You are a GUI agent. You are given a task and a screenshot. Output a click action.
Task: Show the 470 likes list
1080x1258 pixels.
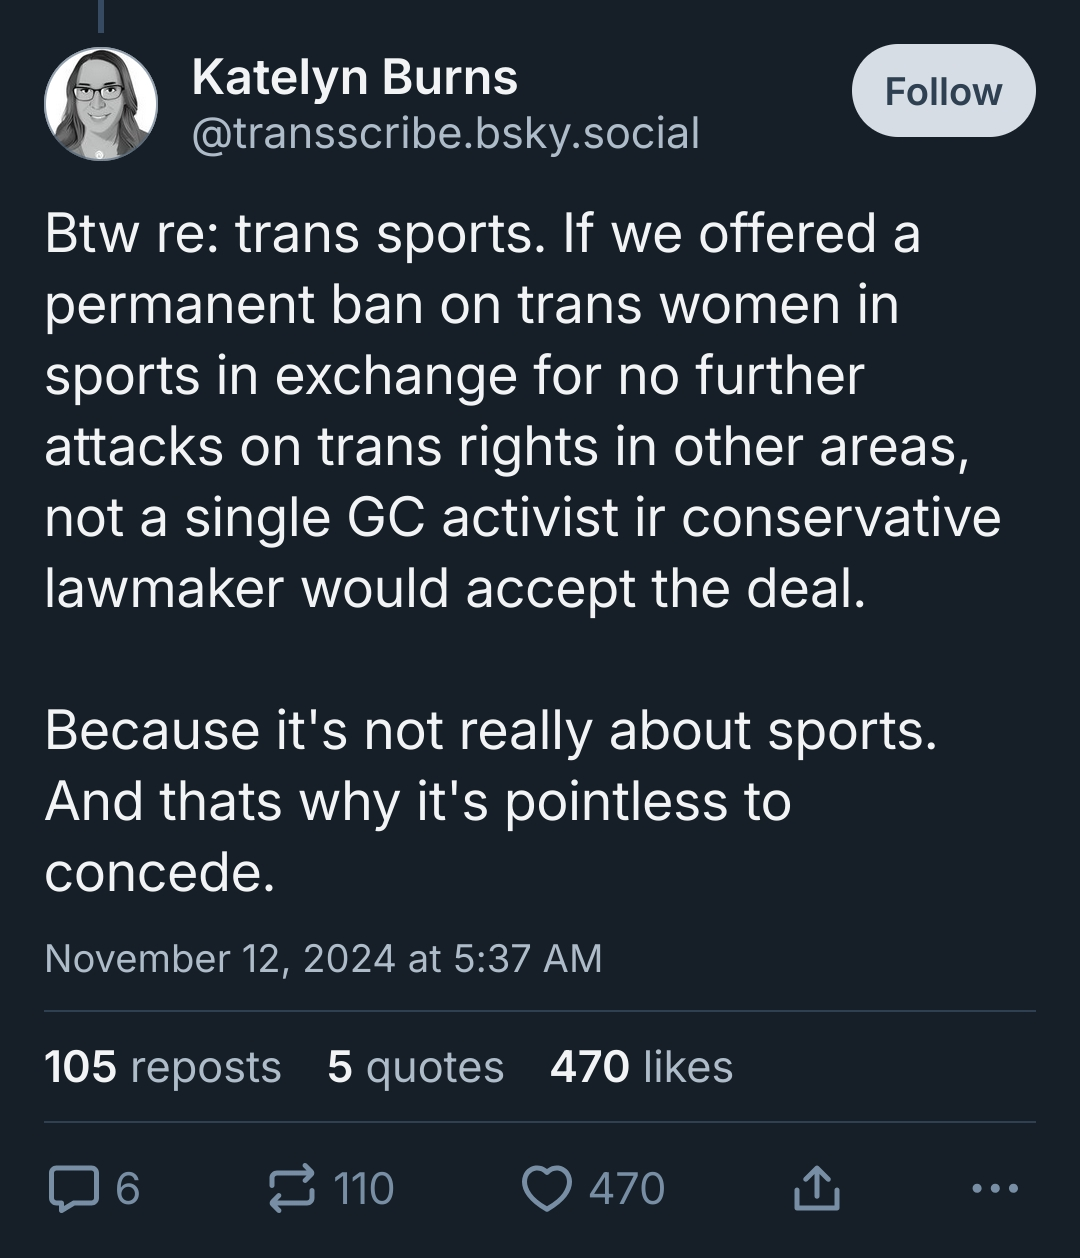641,1067
